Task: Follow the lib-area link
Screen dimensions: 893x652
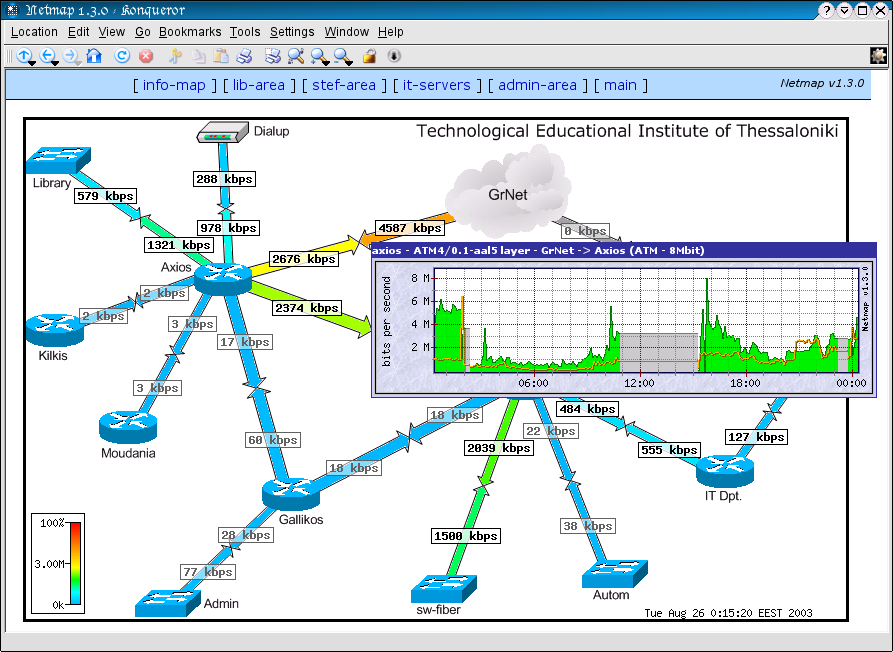Action: tap(258, 85)
